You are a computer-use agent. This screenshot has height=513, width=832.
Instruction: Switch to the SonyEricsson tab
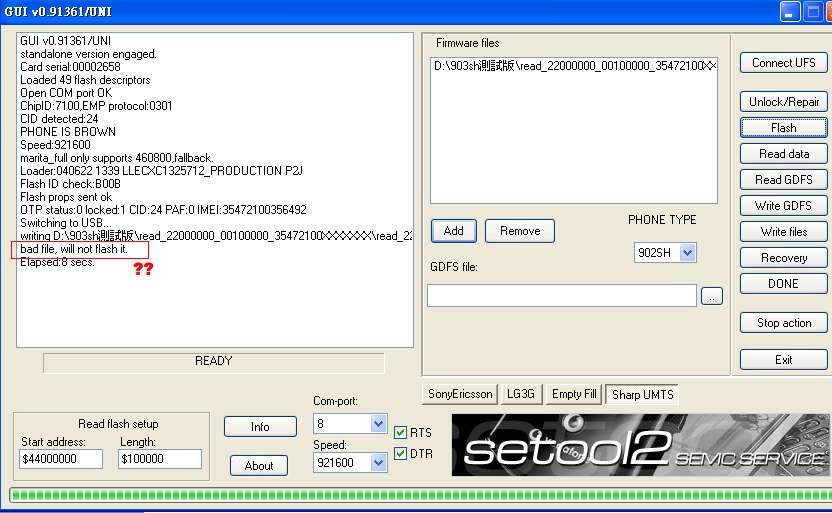[460, 394]
